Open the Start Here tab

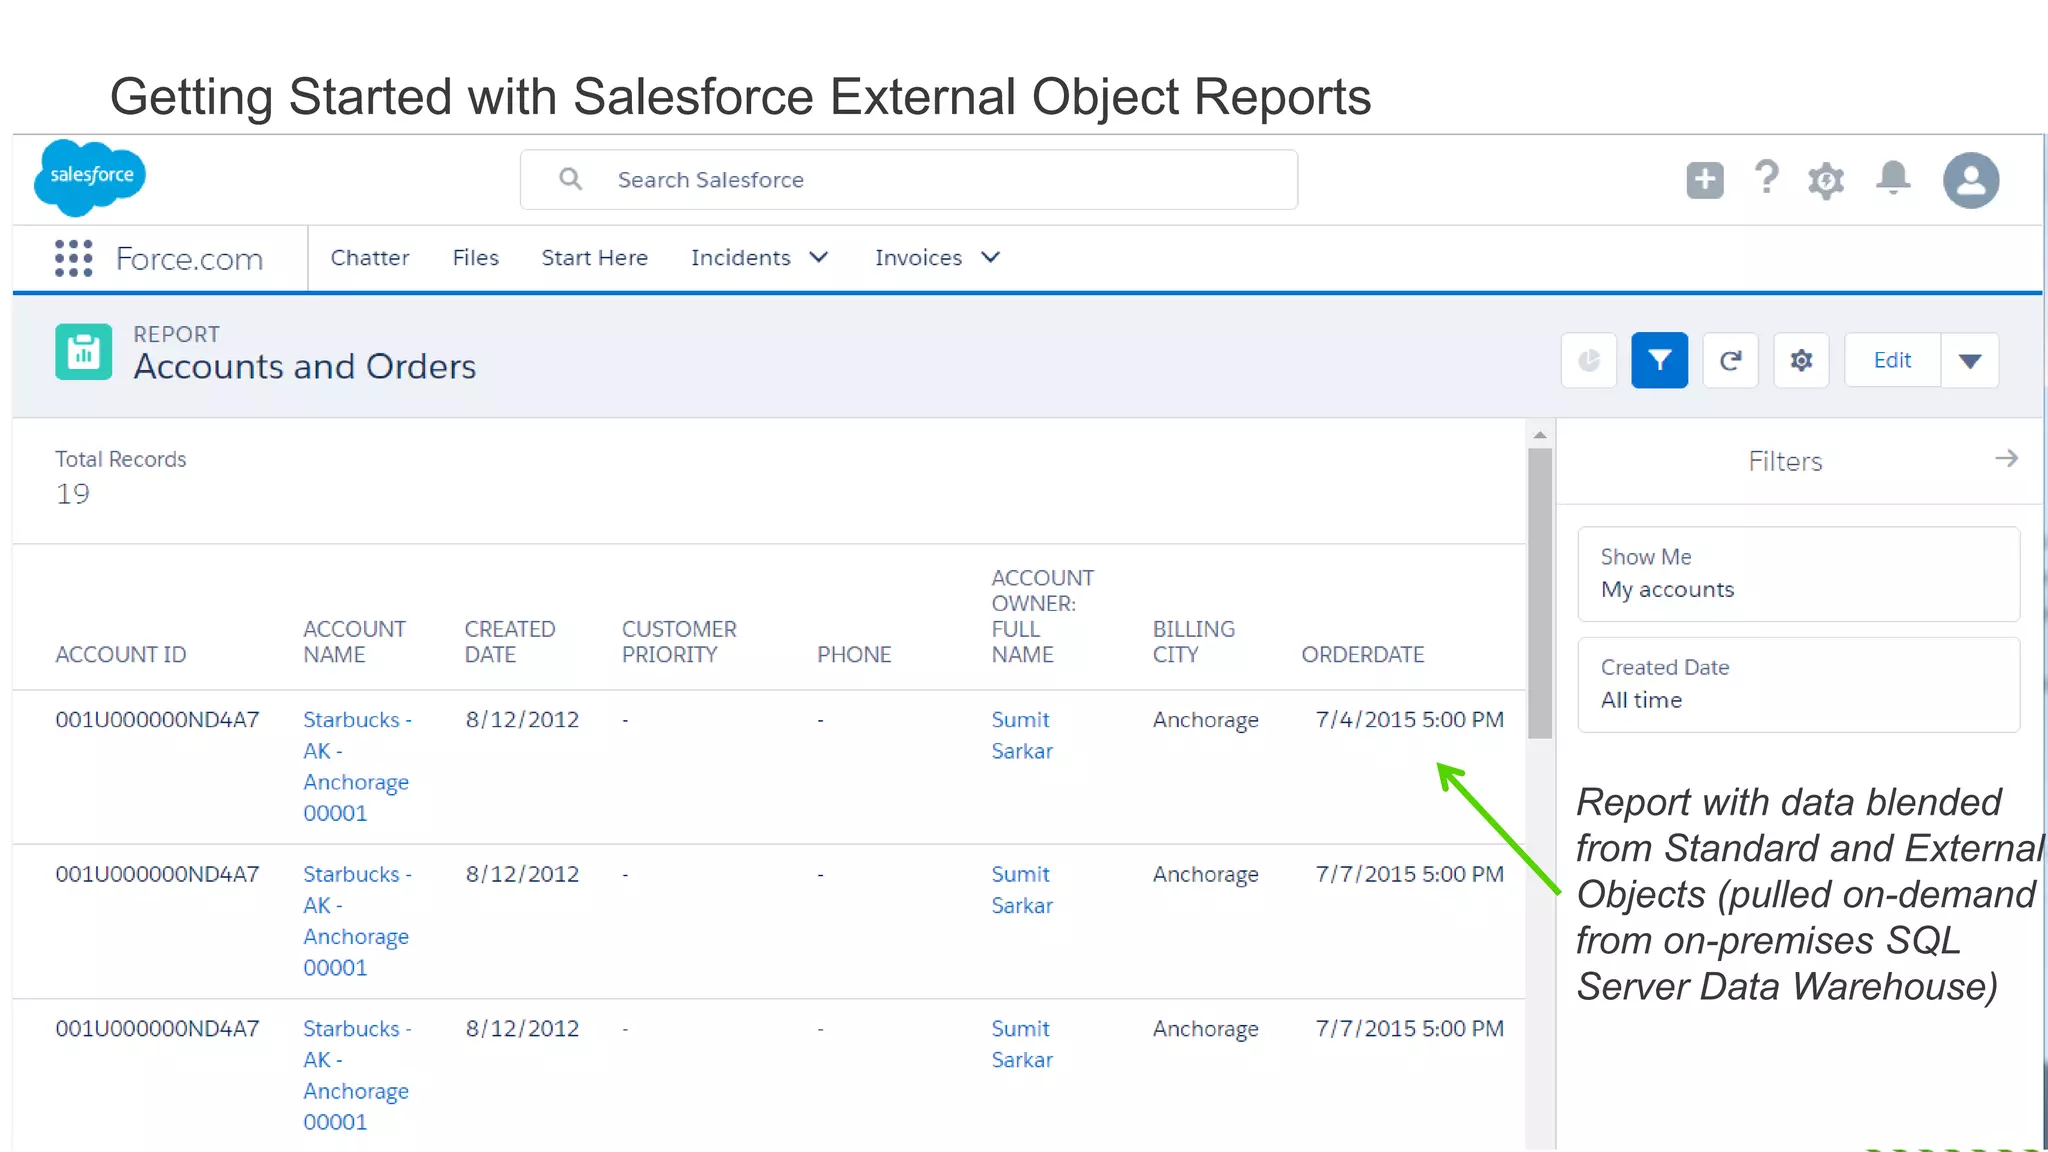595,258
